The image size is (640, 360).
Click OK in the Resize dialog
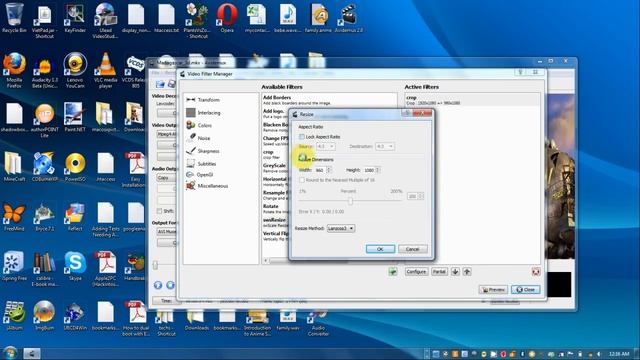(x=380, y=249)
